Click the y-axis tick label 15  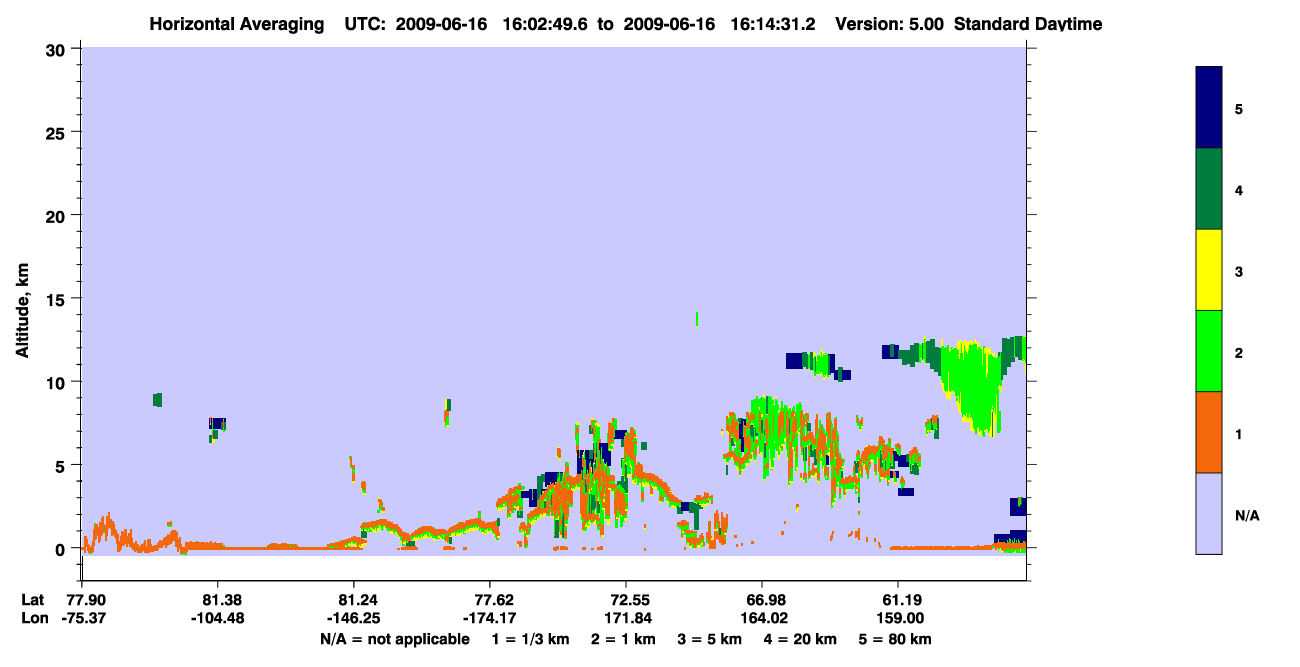pyautogui.click(x=58, y=299)
